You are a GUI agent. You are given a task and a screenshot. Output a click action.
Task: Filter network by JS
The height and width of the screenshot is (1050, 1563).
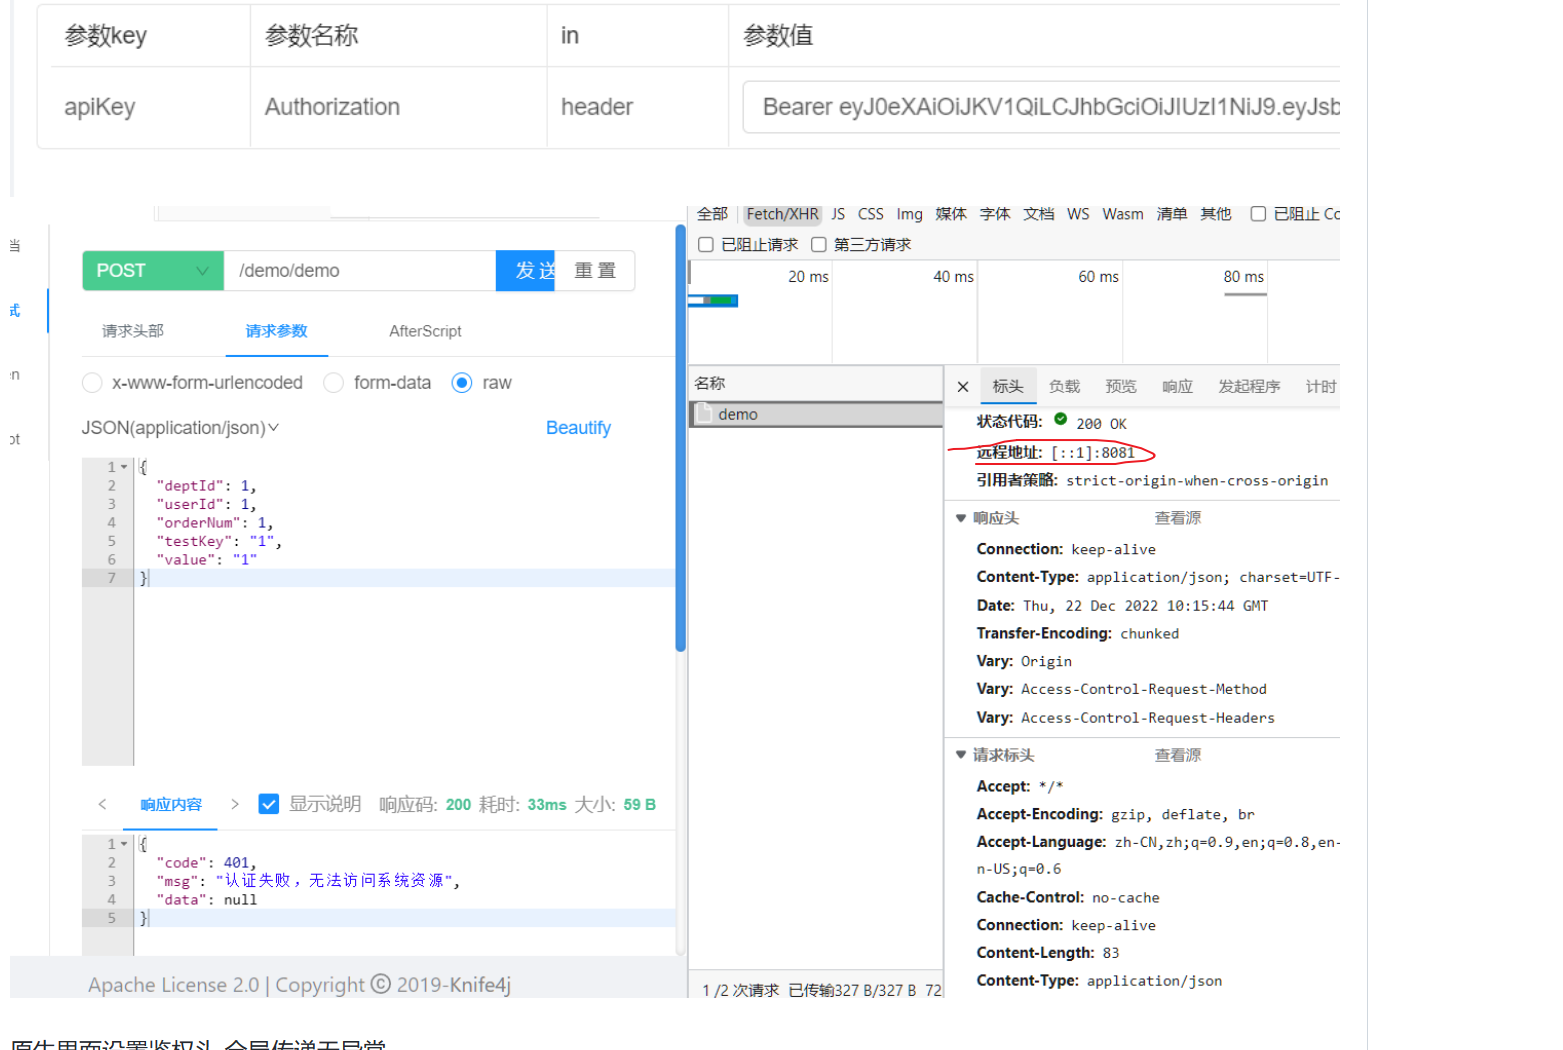(x=838, y=214)
